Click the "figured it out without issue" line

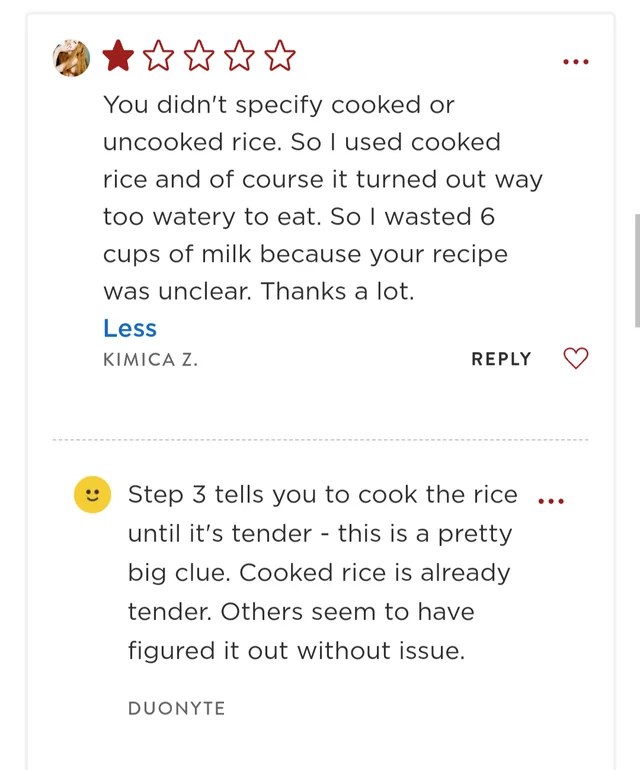(296, 650)
